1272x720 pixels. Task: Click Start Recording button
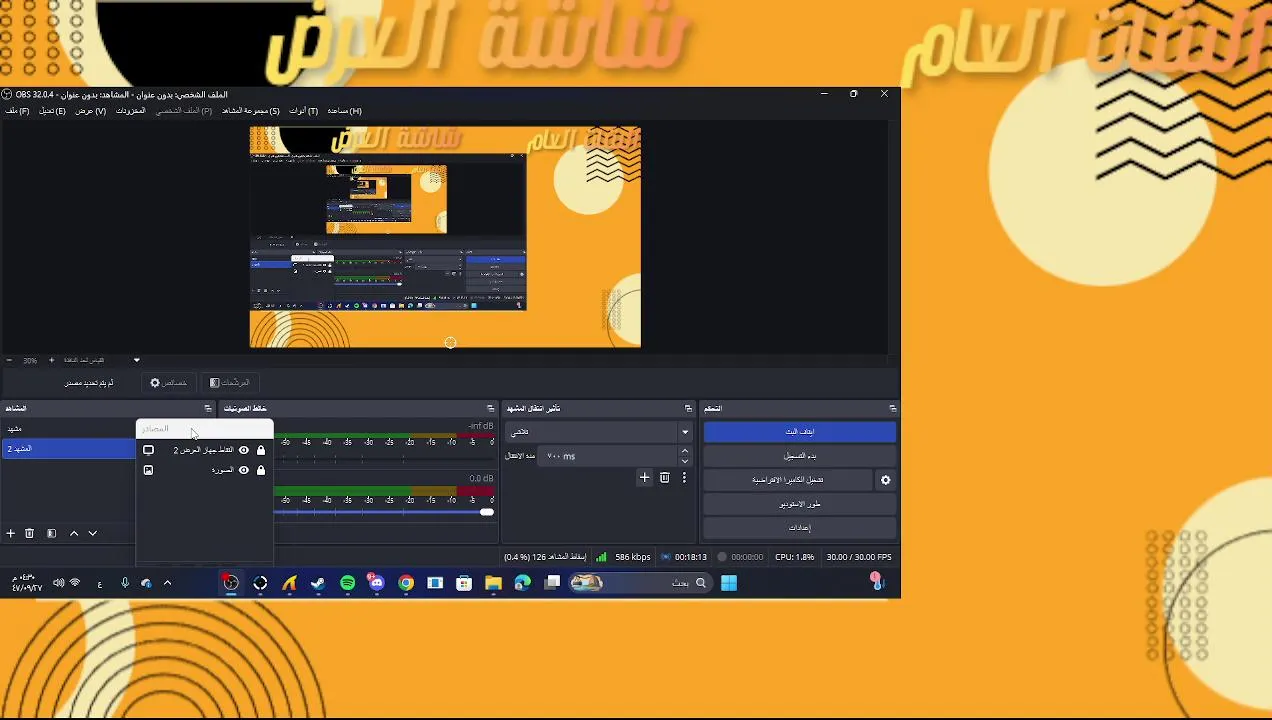(x=799, y=456)
